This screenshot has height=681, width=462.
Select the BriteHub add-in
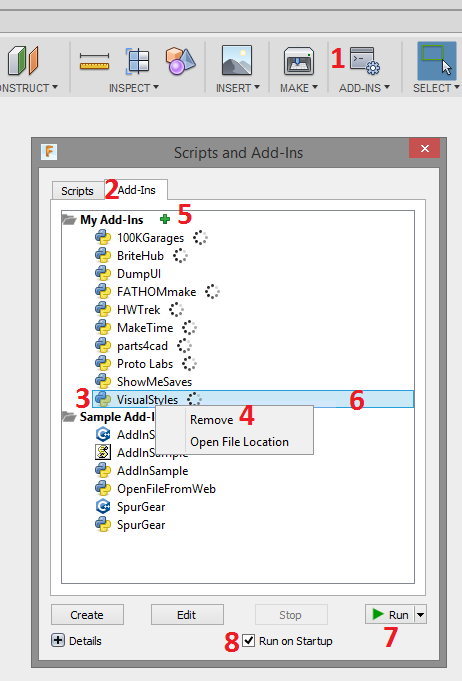140,255
